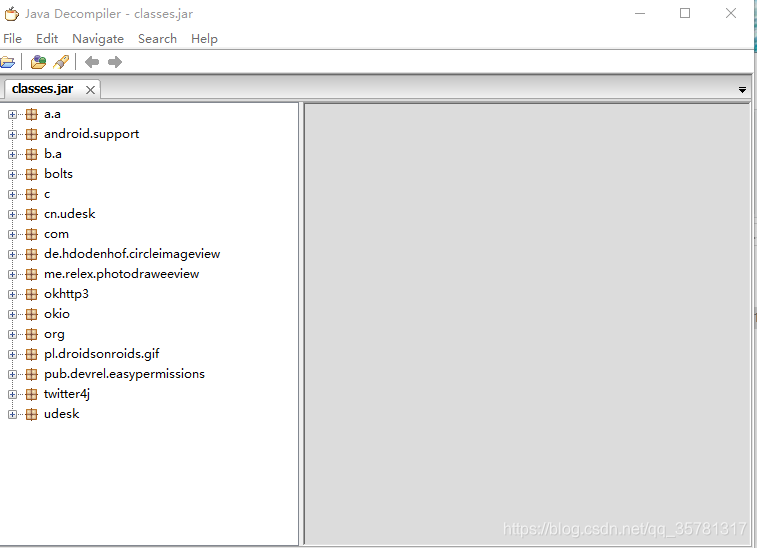Select the okhttp3 tree label
Image resolution: width=757 pixels, height=548 pixels.
pyautogui.click(x=66, y=295)
